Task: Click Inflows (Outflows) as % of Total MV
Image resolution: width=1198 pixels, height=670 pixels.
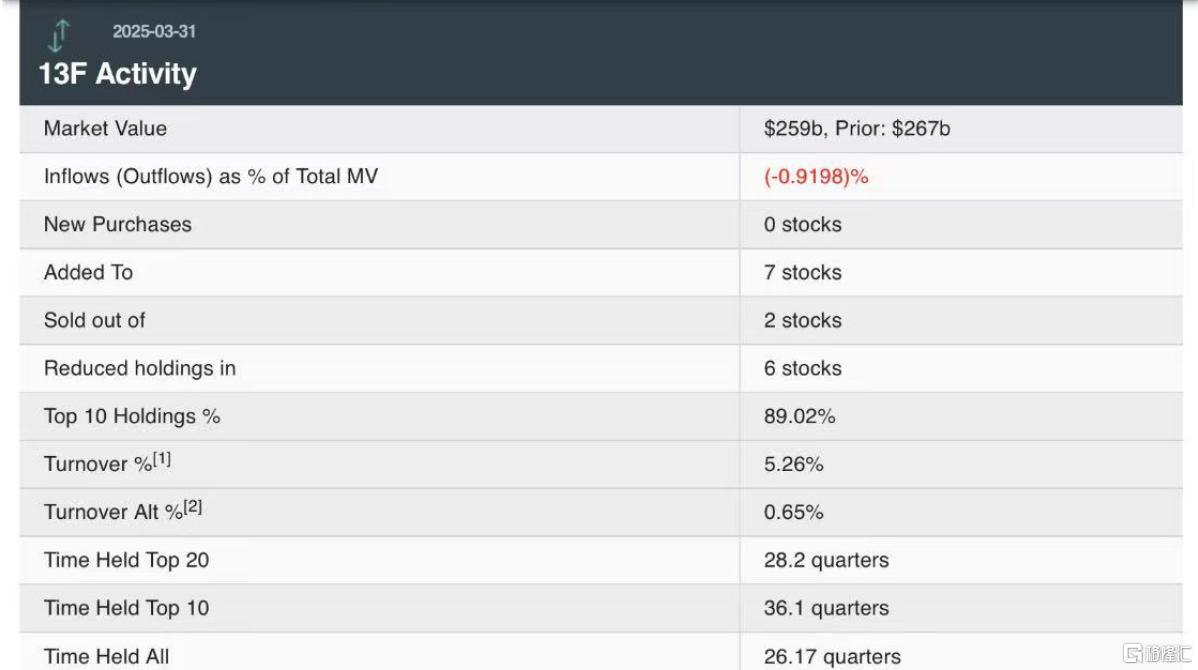Action: click(x=211, y=176)
